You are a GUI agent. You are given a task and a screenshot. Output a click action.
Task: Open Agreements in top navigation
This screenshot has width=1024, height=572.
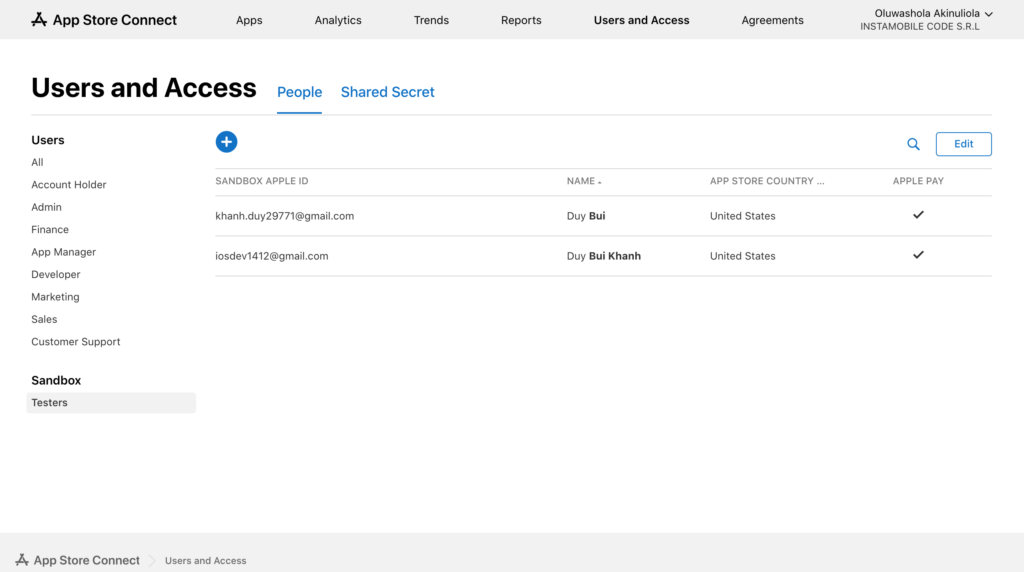point(772,20)
